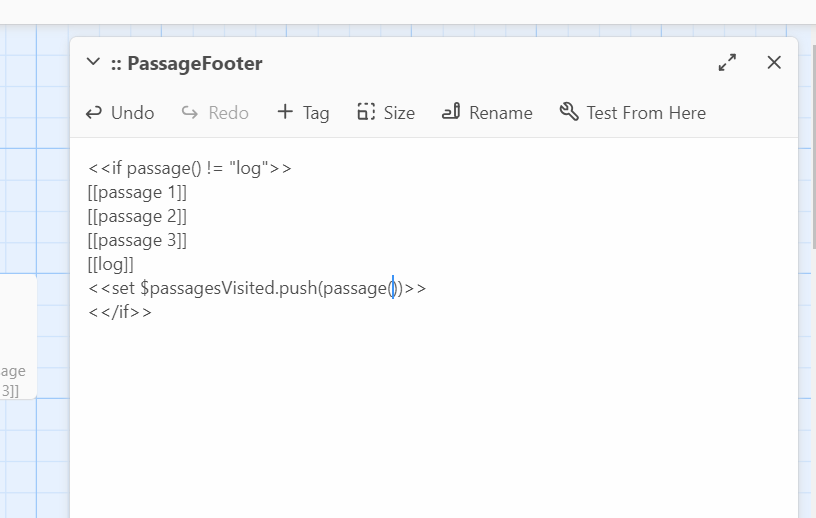Image resolution: width=816 pixels, height=518 pixels.
Task: Click the Size text label
Action: click(x=399, y=113)
